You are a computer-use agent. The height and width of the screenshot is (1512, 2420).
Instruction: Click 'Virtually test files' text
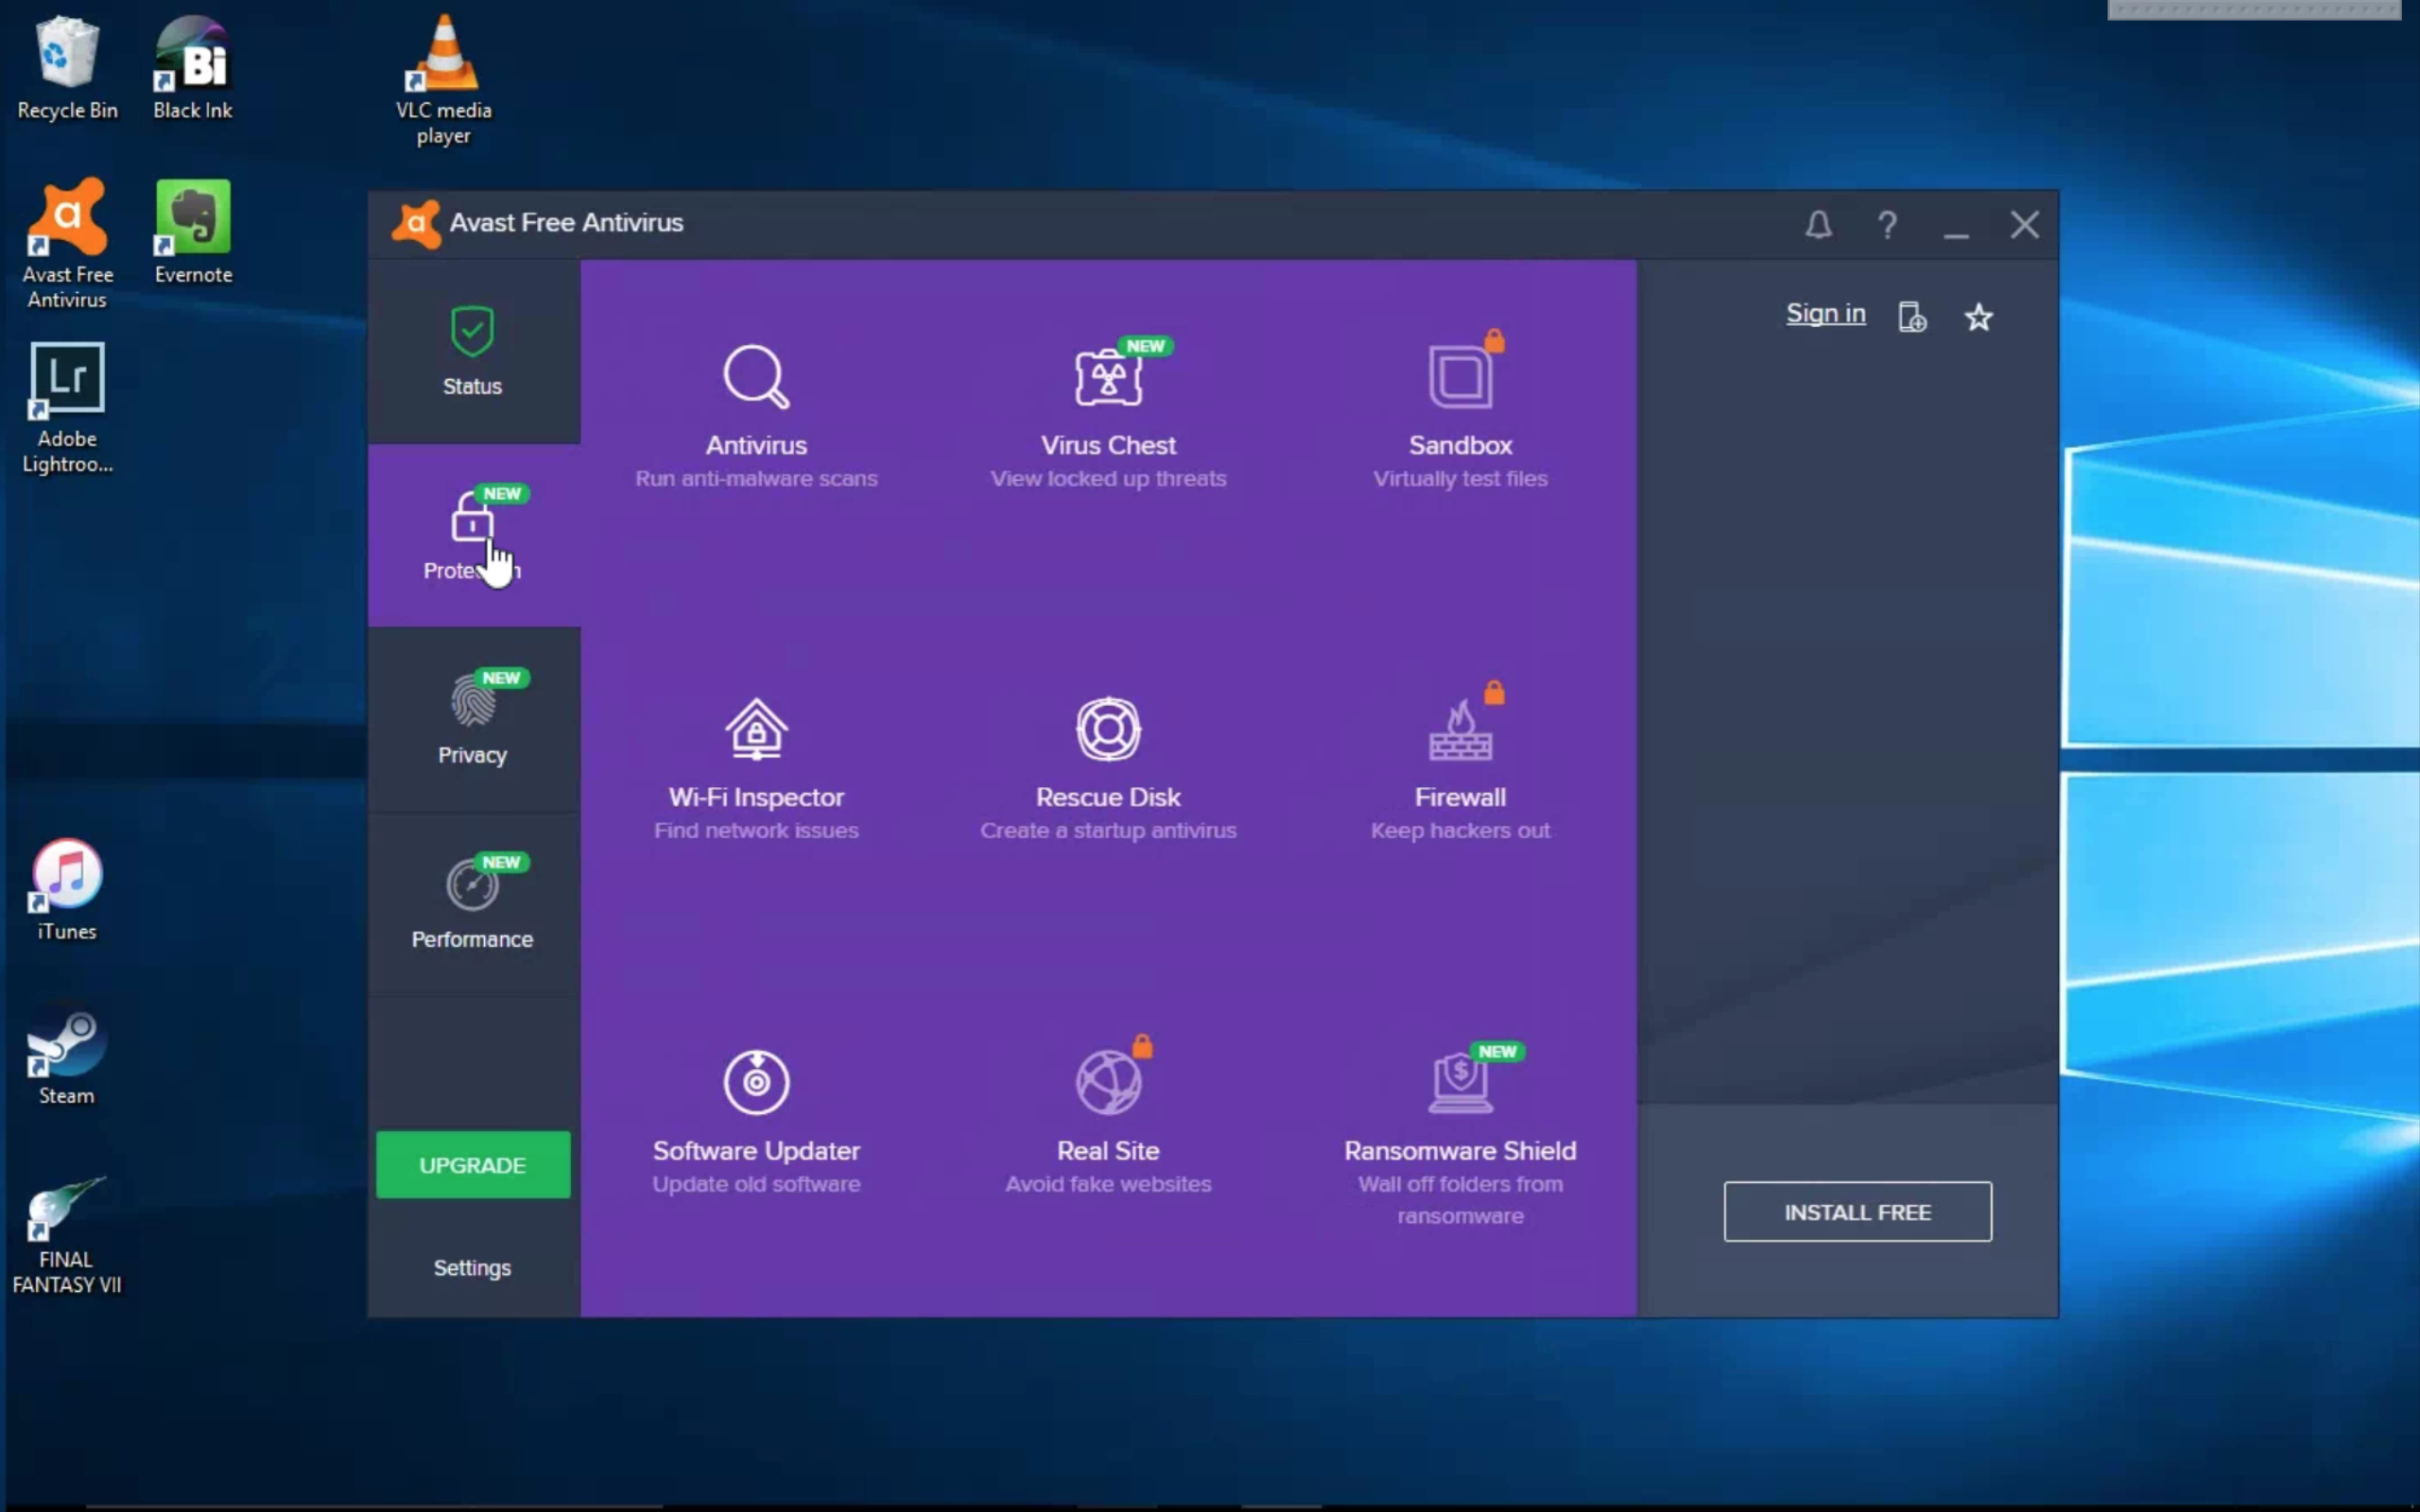pyautogui.click(x=1460, y=479)
